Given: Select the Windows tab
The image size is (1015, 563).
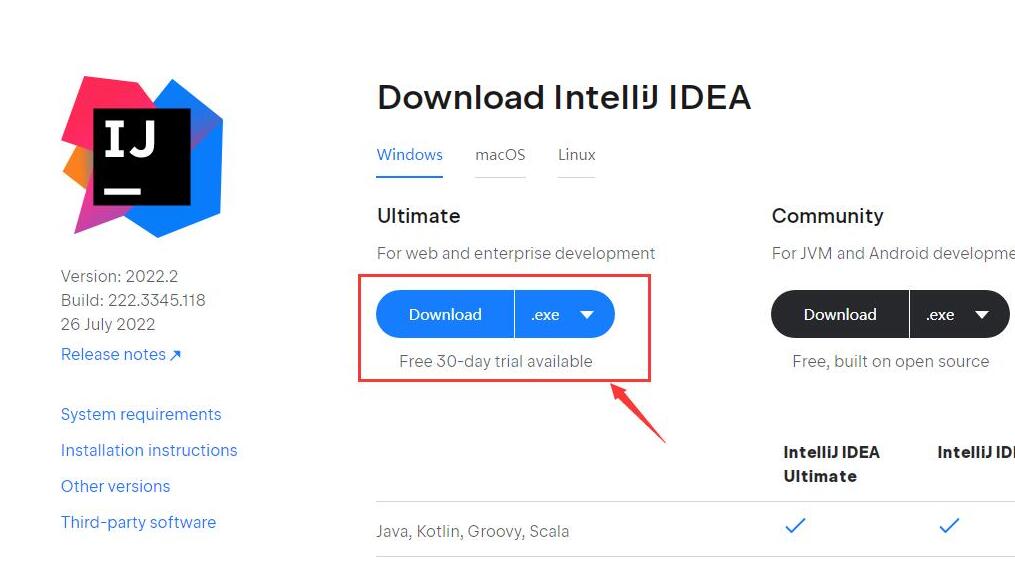Looking at the screenshot, I should coord(410,155).
